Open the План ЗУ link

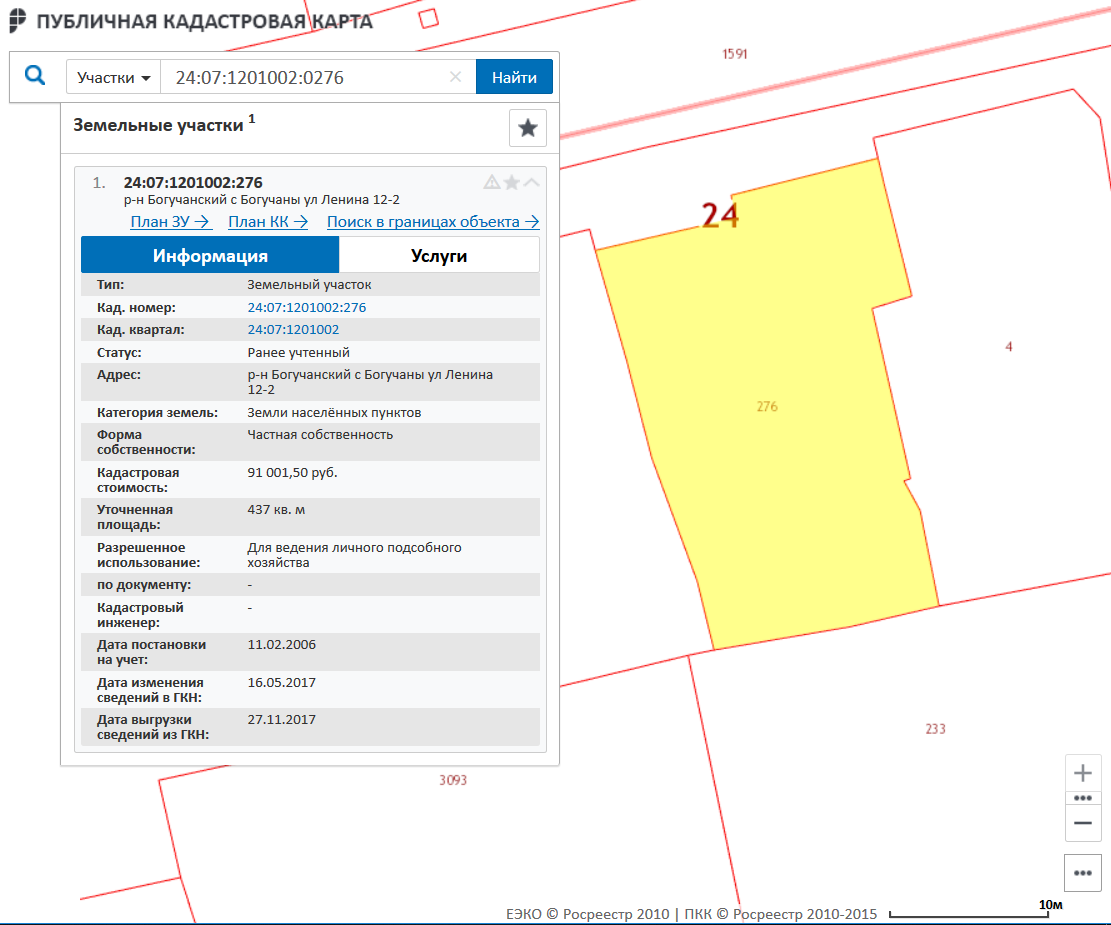click(x=170, y=222)
